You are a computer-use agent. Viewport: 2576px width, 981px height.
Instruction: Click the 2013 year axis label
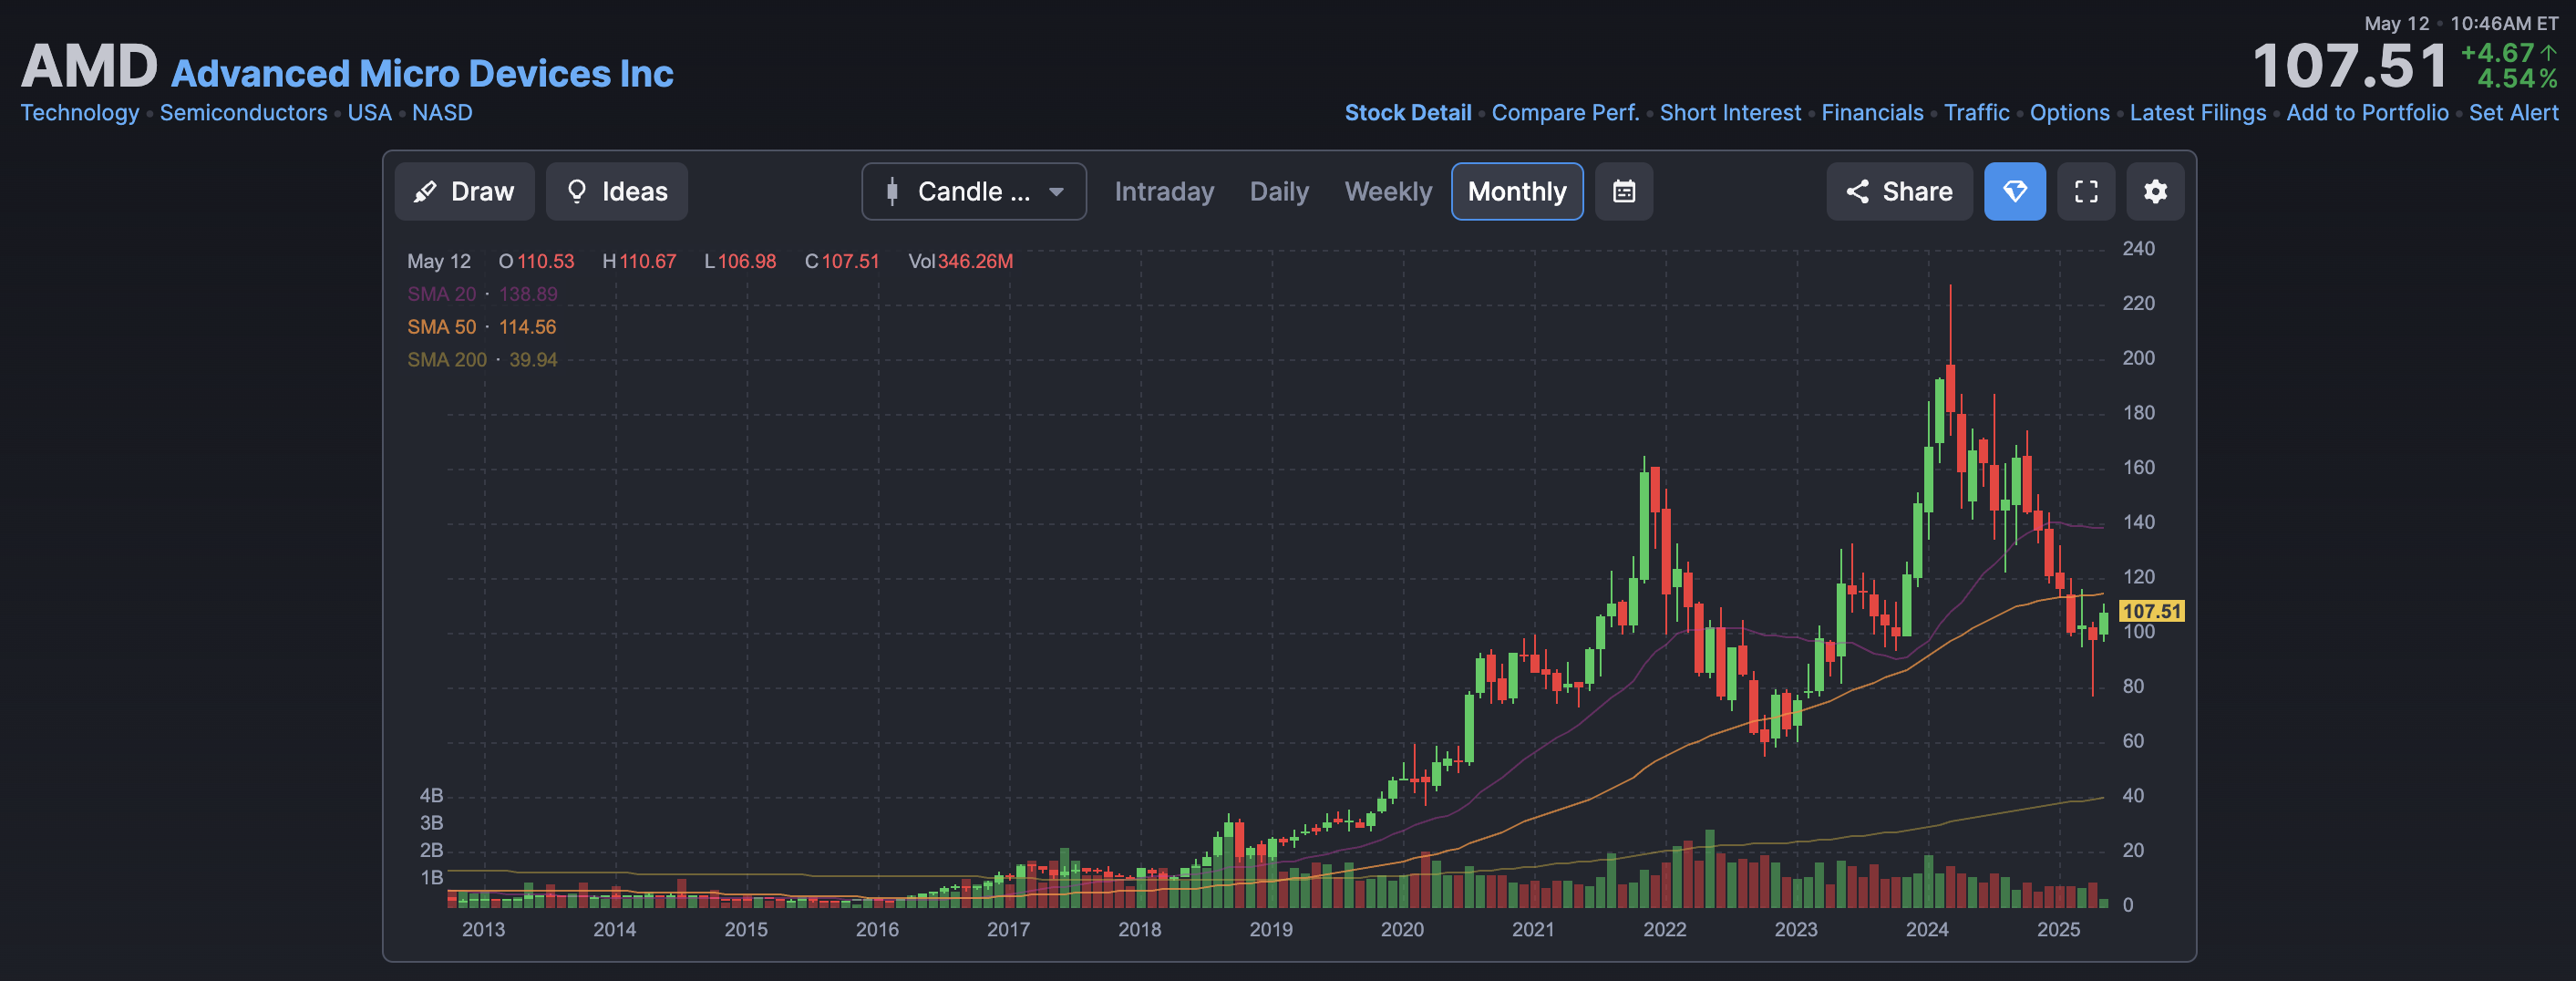click(483, 929)
